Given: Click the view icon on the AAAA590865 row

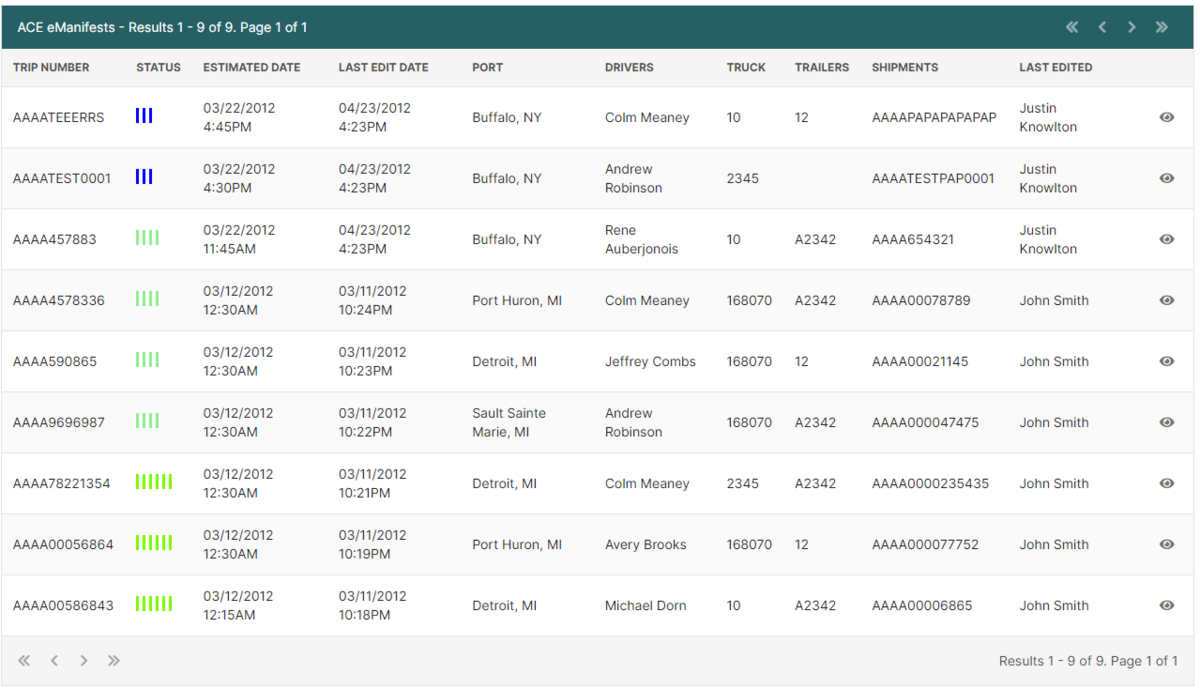Looking at the screenshot, I should click(1167, 361).
